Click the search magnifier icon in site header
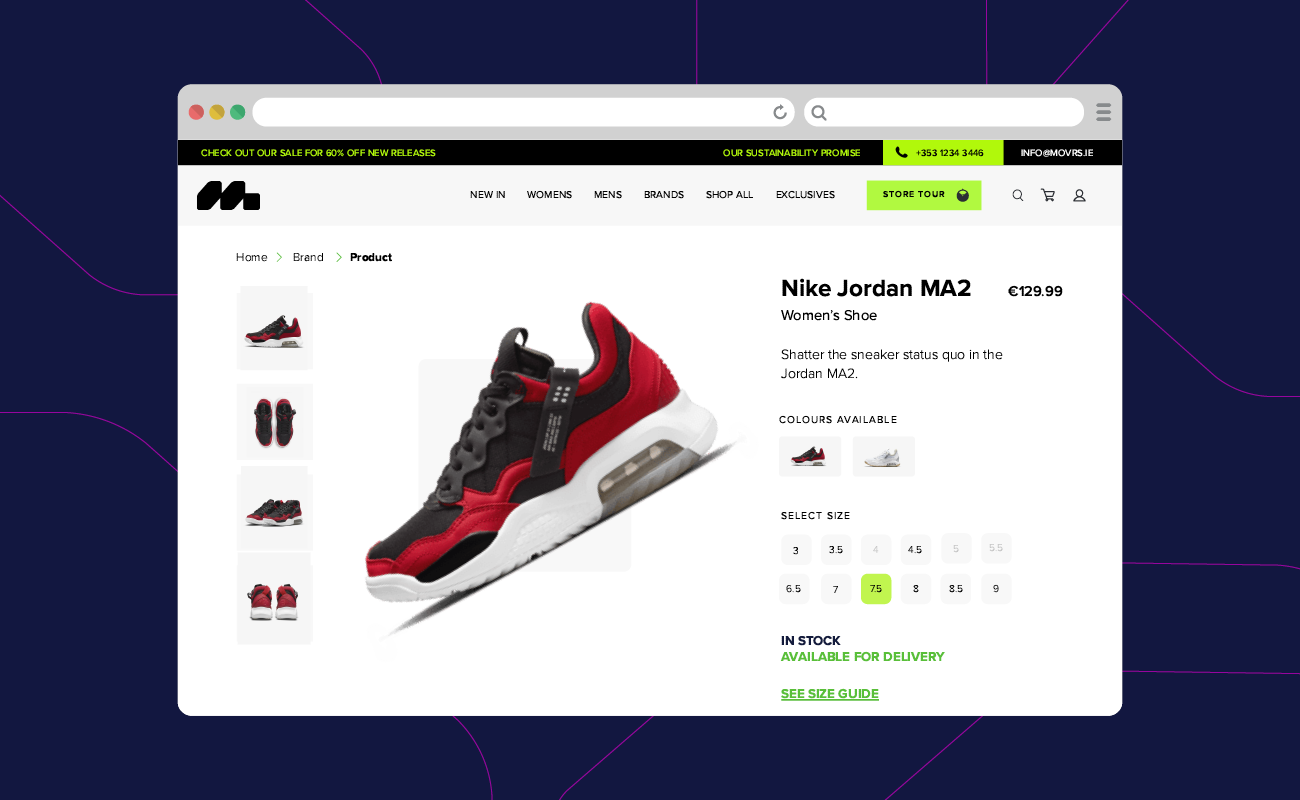The width and height of the screenshot is (1300, 800). (x=1018, y=195)
